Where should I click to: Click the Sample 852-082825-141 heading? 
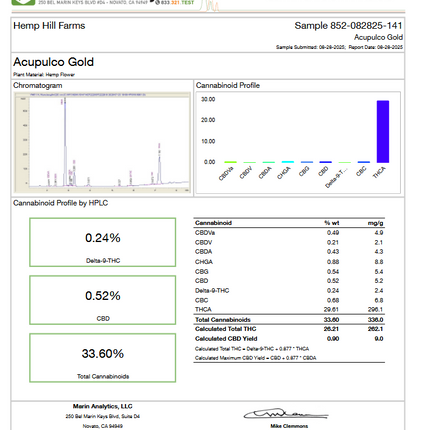pos(348,26)
